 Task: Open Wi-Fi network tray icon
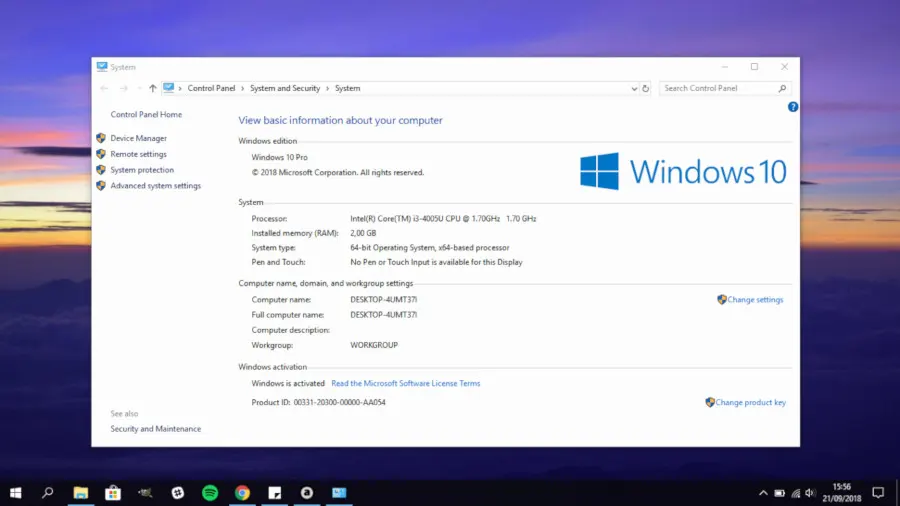(x=796, y=493)
